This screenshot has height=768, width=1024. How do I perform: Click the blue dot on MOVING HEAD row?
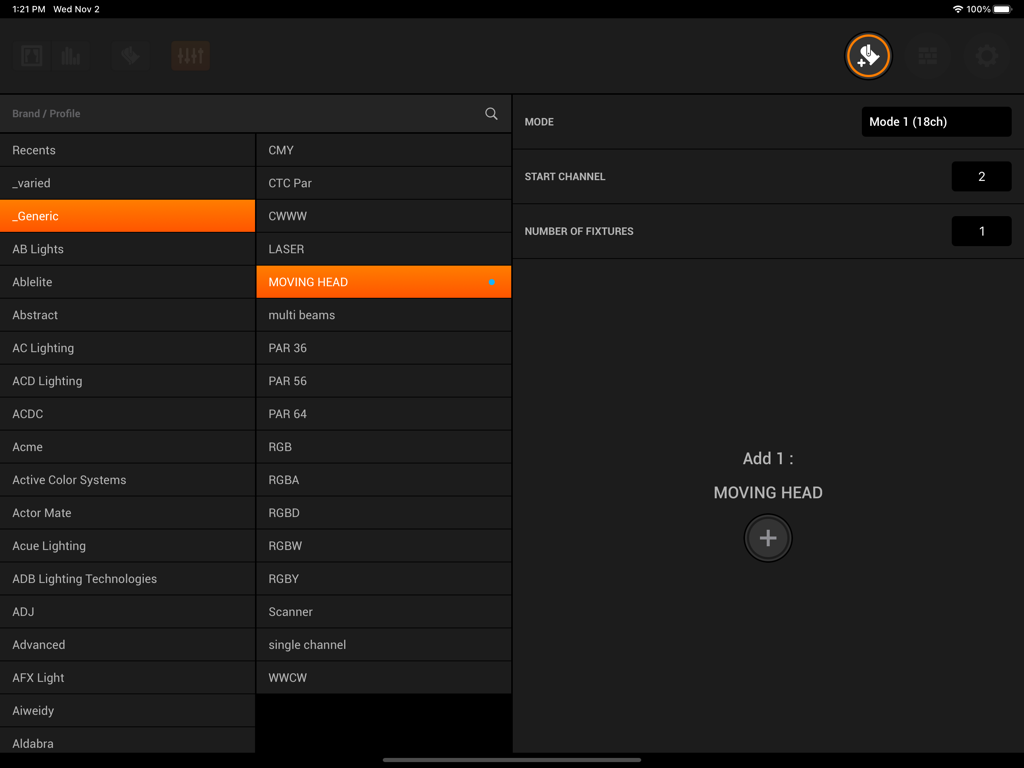pyautogui.click(x=492, y=282)
